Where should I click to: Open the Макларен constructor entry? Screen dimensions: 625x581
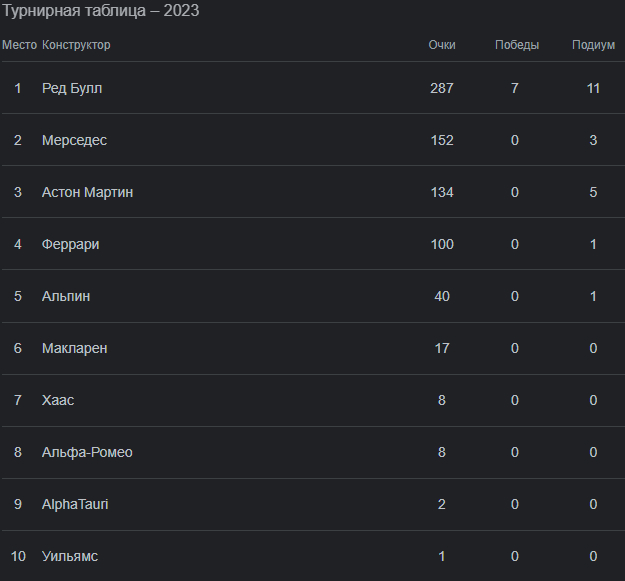(74, 348)
